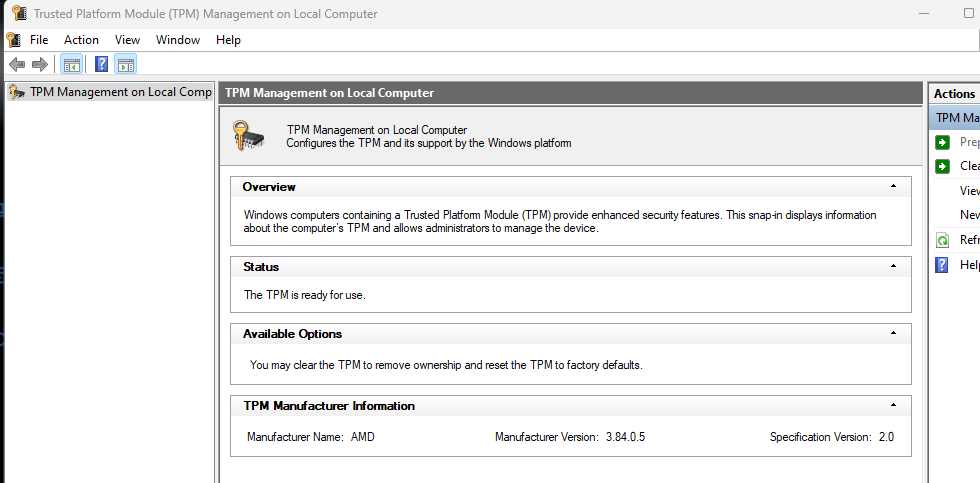Click green arrow icon for Prepare TPM

[x=942, y=142]
